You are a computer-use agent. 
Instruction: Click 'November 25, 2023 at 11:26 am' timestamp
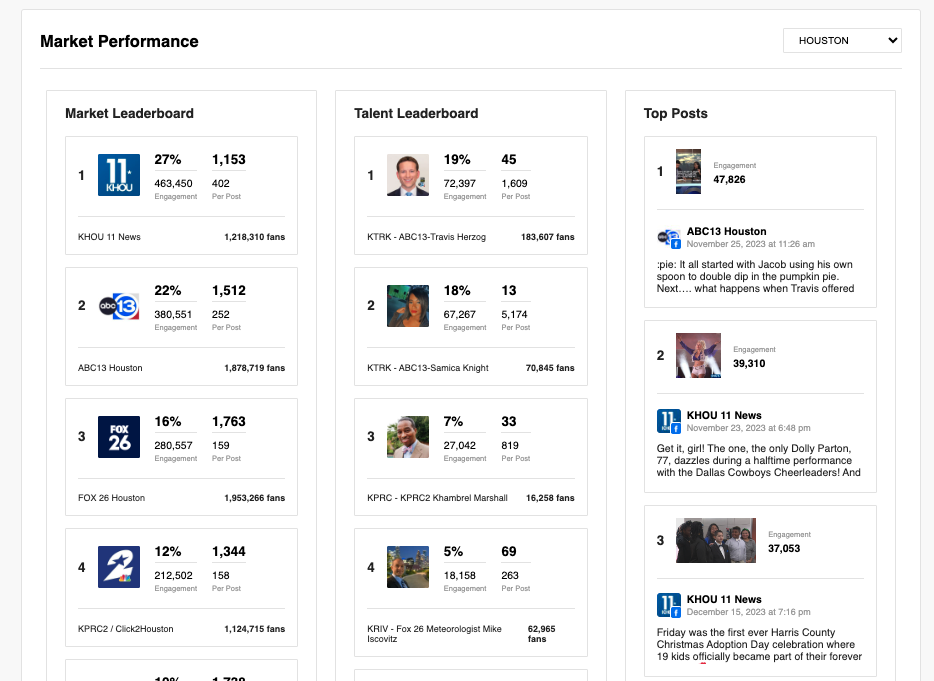(751, 244)
